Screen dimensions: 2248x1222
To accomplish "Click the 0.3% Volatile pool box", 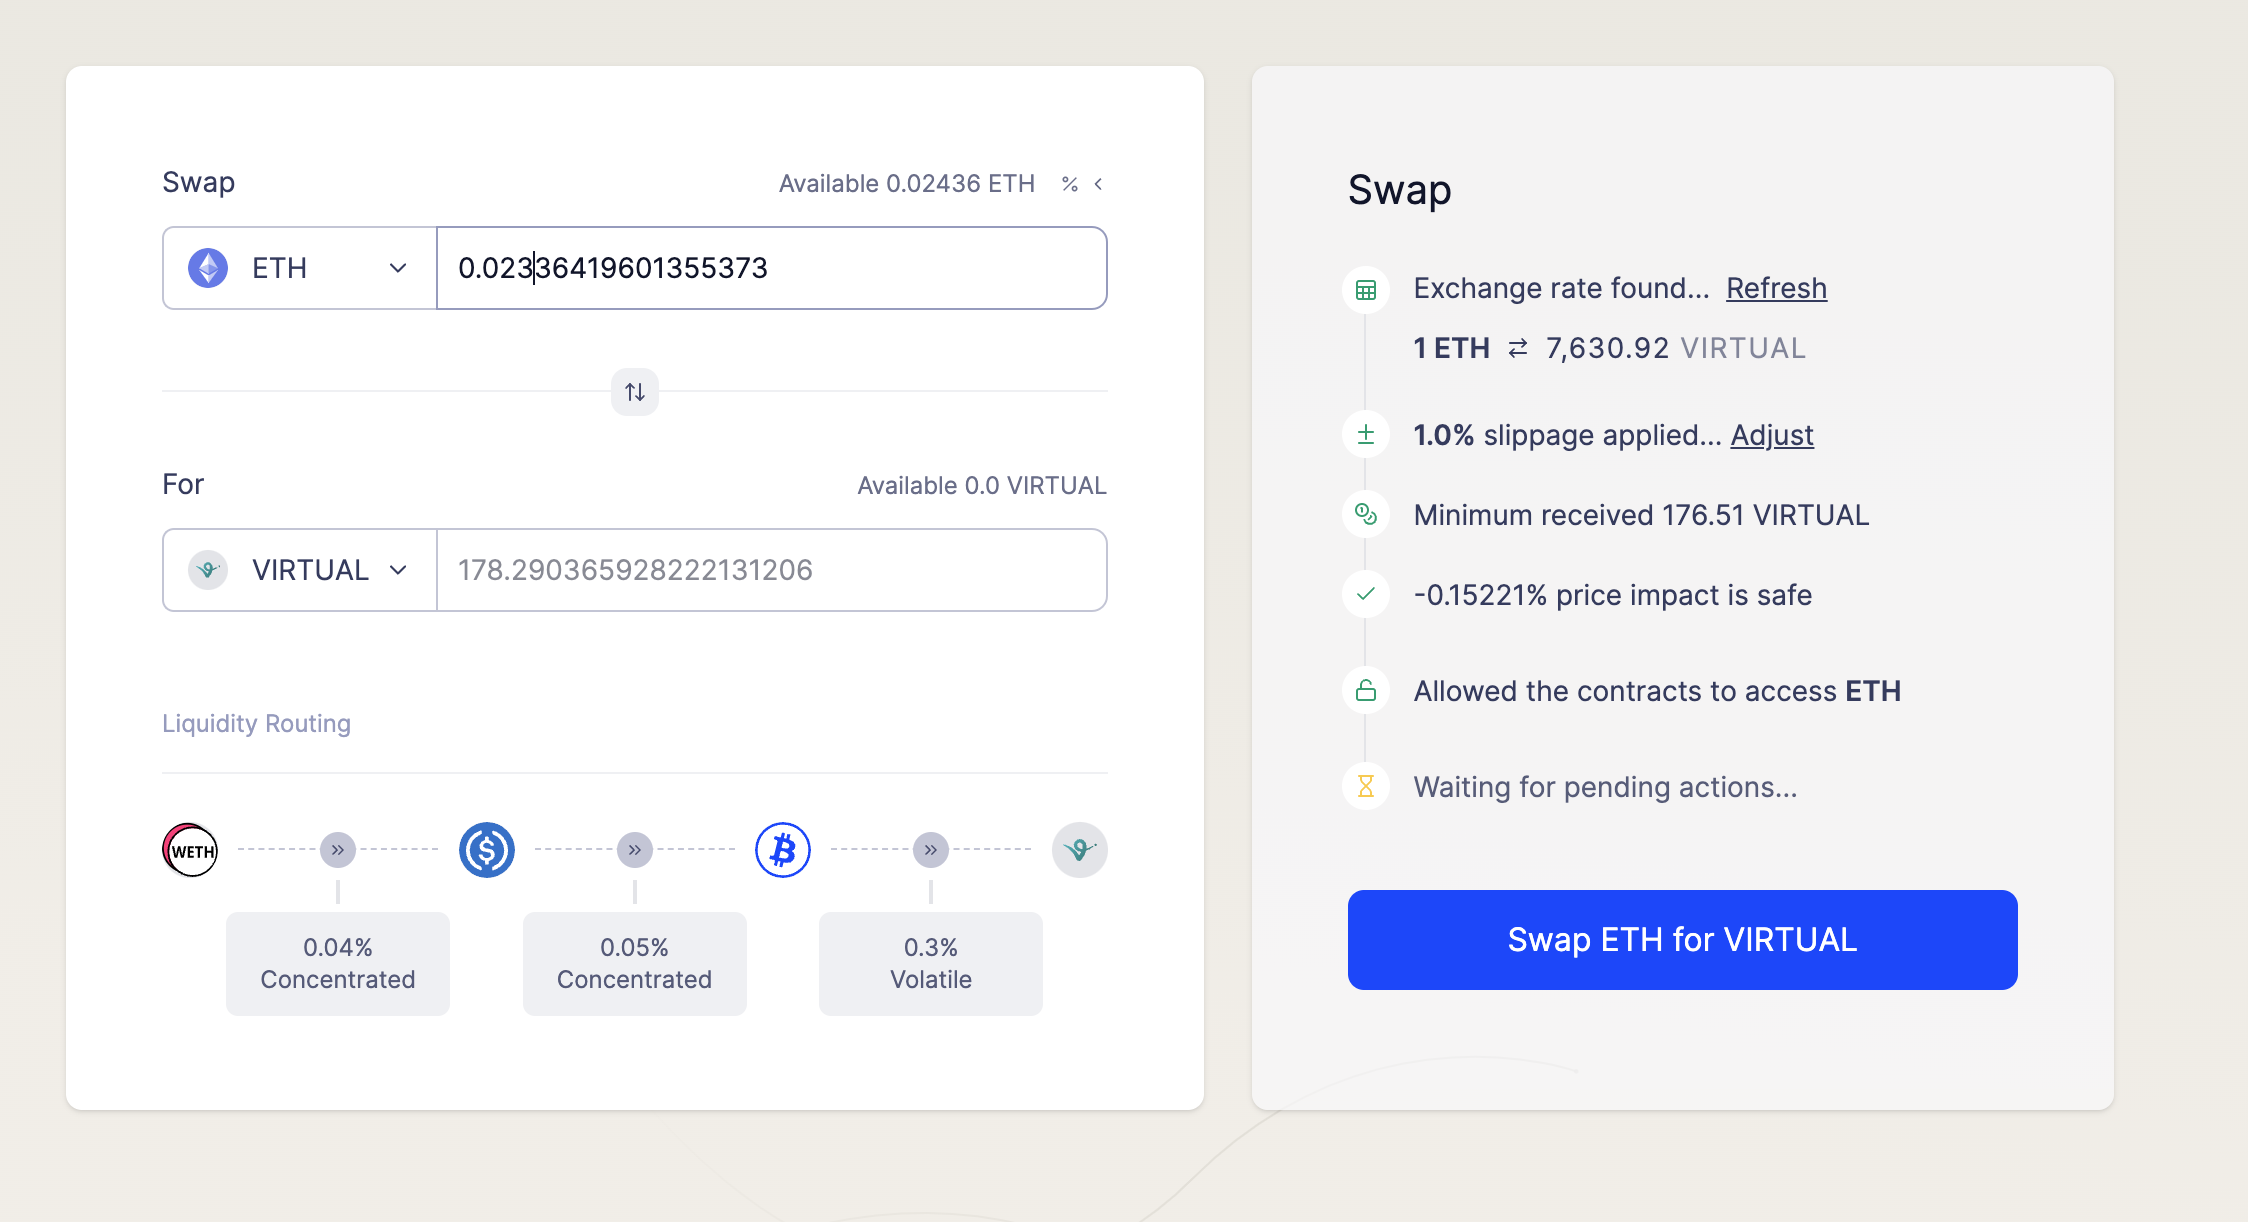I will pyautogui.click(x=931, y=963).
